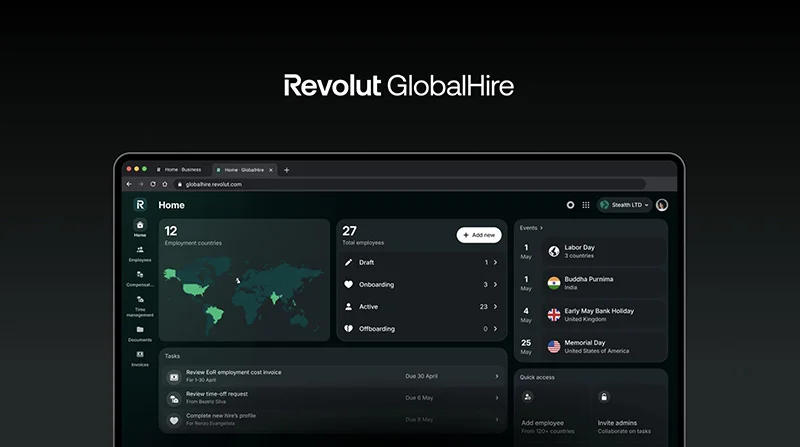Click the 12 Employment countries count
The width and height of the screenshot is (800, 447).
193,236
